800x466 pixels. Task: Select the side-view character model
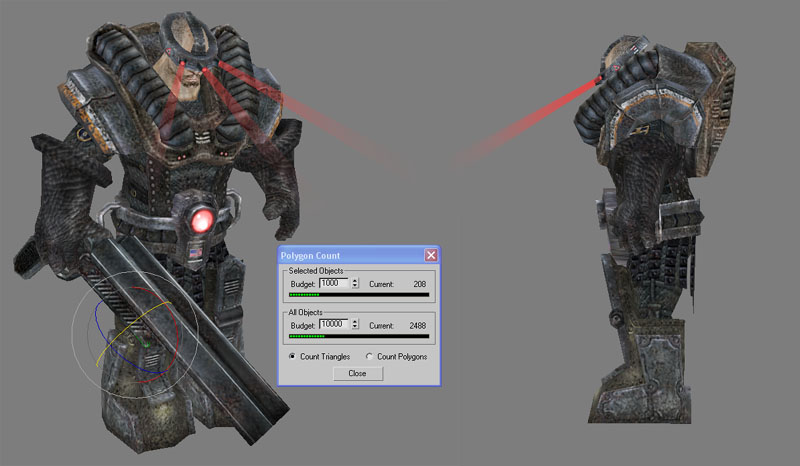click(653, 230)
